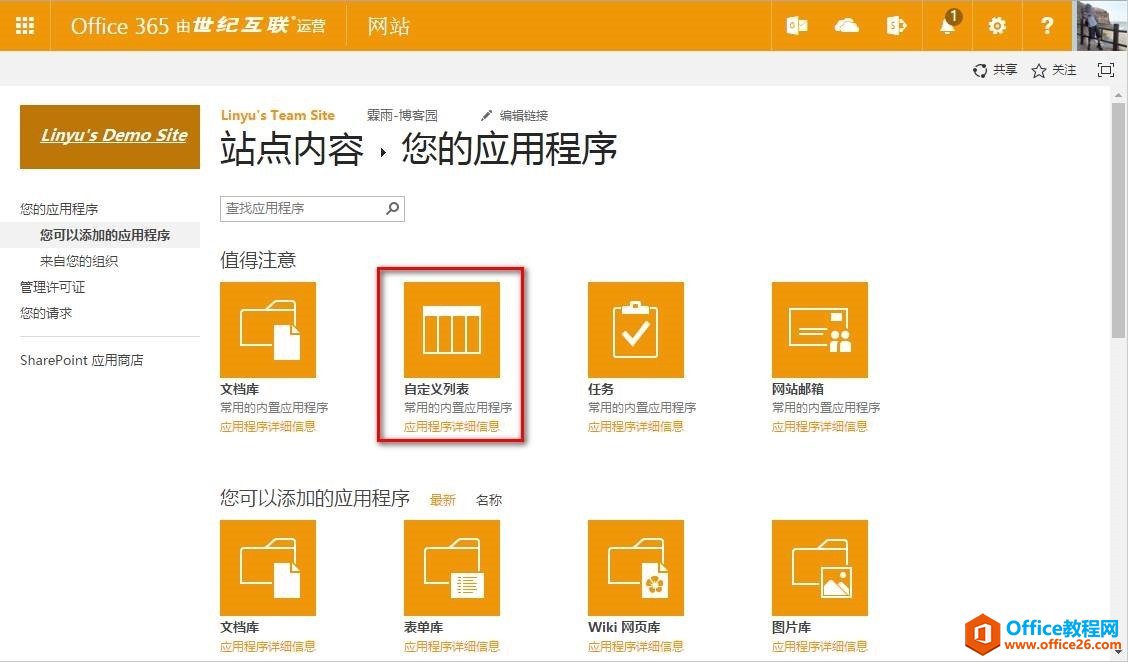Click 编辑链接 edit links
The width and height of the screenshot is (1128, 662).
[515, 115]
